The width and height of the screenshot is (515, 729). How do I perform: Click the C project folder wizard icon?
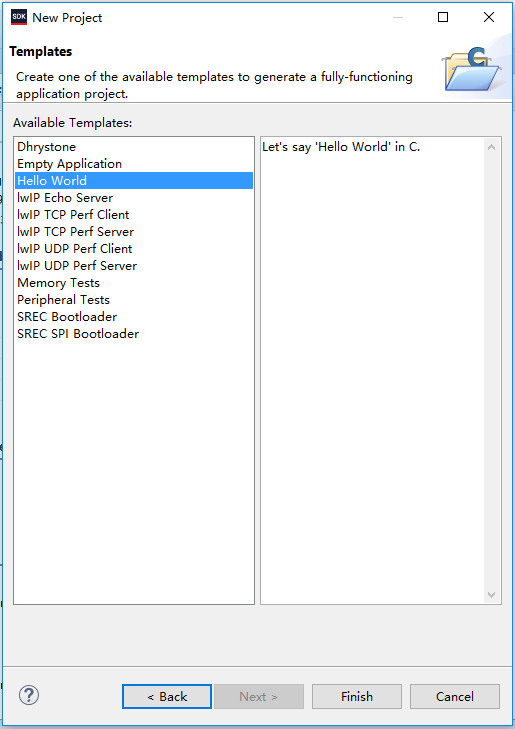click(472, 69)
